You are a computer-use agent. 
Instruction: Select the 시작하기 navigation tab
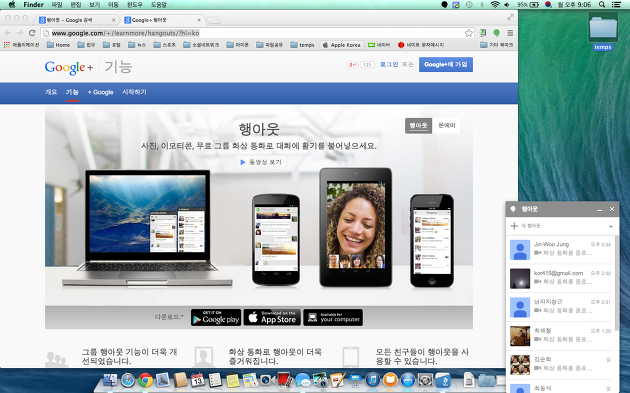tap(134, 92)
